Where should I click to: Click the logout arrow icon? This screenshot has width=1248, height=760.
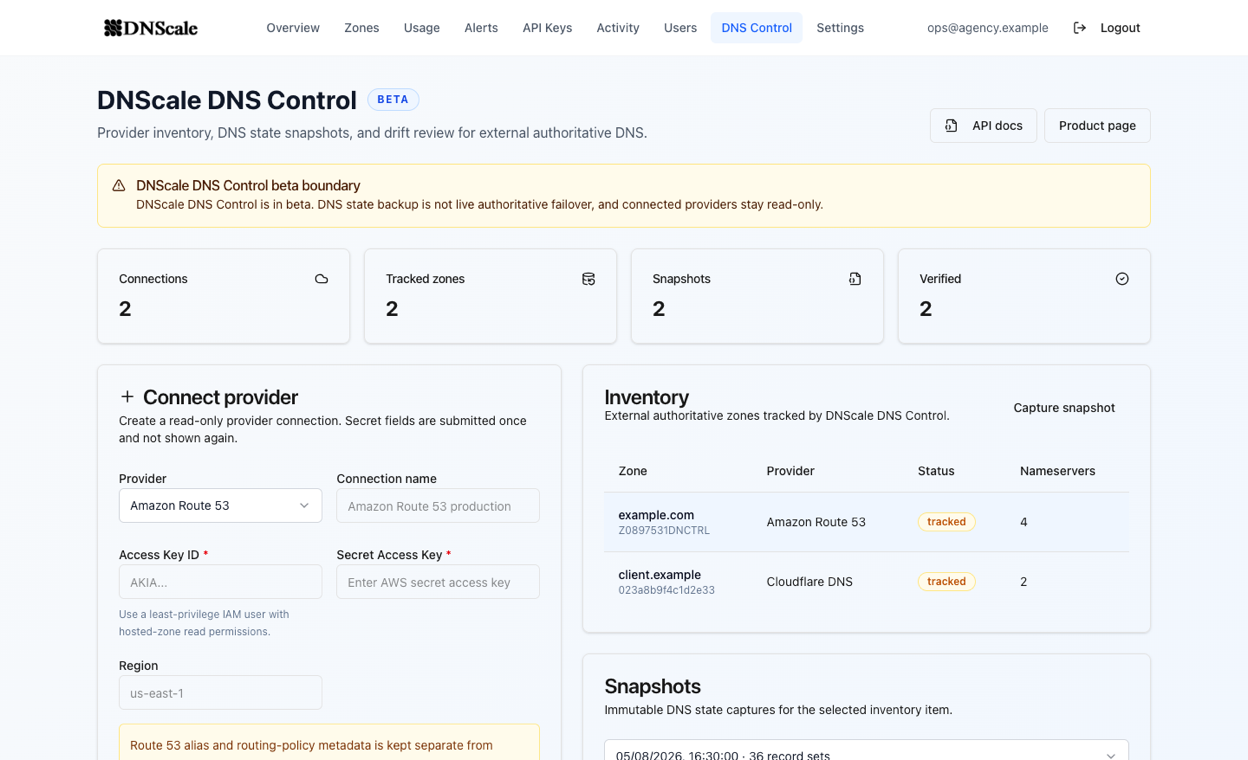pyautogui.click(x=1079, y=28)
